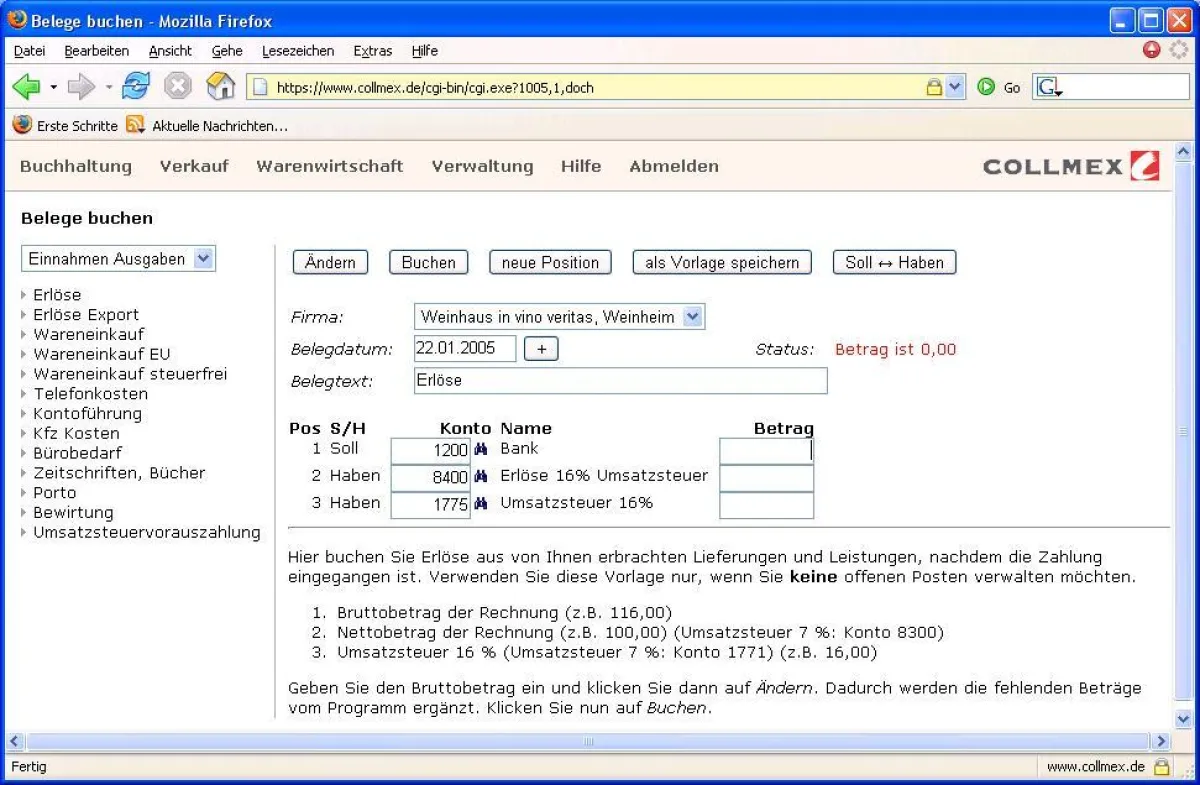
Task: Click the vertical scrollbar down arrow
Action: coord(1182,718)
